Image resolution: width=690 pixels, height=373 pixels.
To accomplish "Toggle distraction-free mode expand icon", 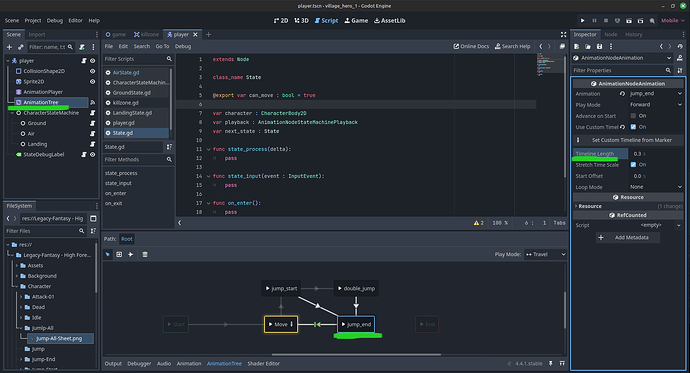I will (x=563, y=34).
